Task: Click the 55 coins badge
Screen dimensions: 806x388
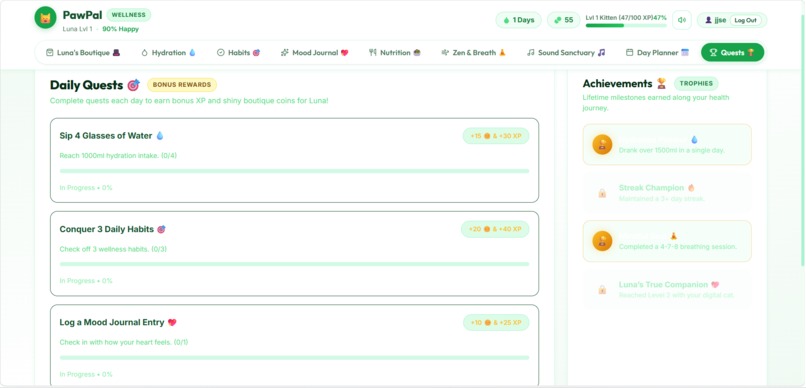Action: (x=563, y=20)
